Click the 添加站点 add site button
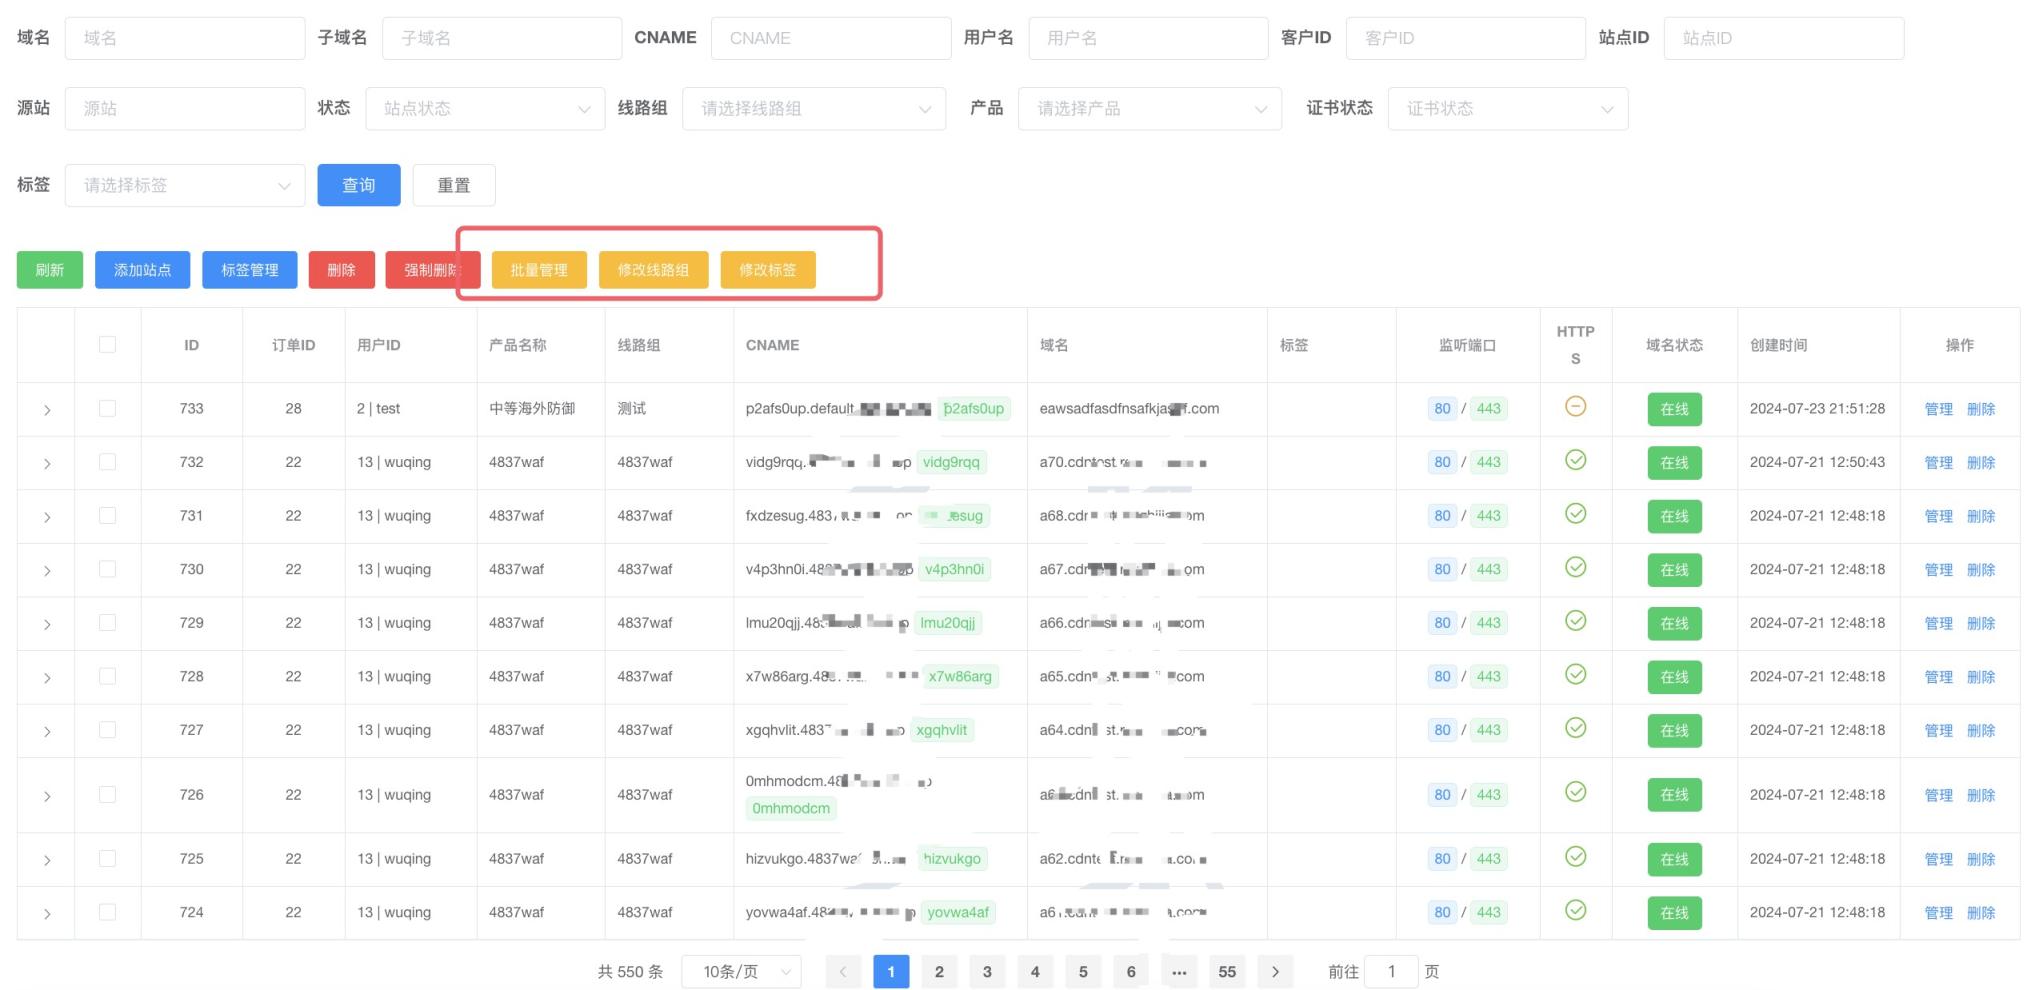This screenshot has width=2035, height=990. 142,269
